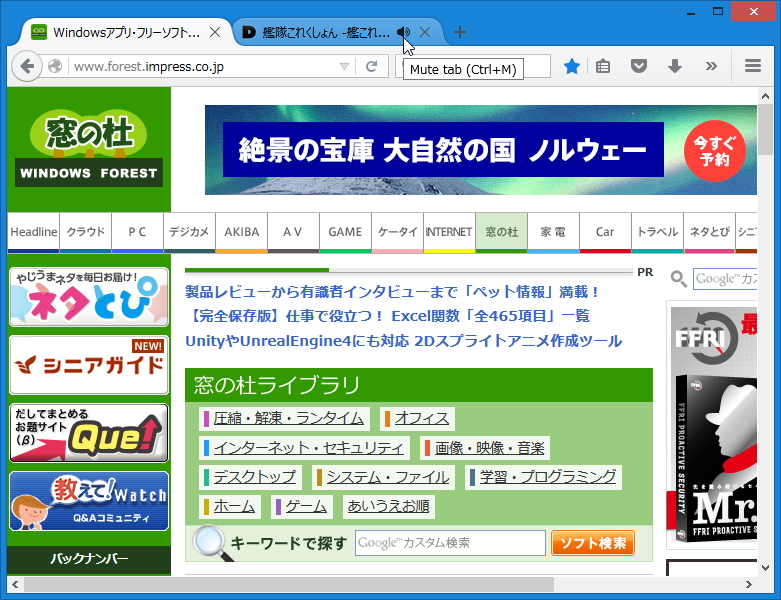Bookmark this page with the star icon

[x=572, y=66]
